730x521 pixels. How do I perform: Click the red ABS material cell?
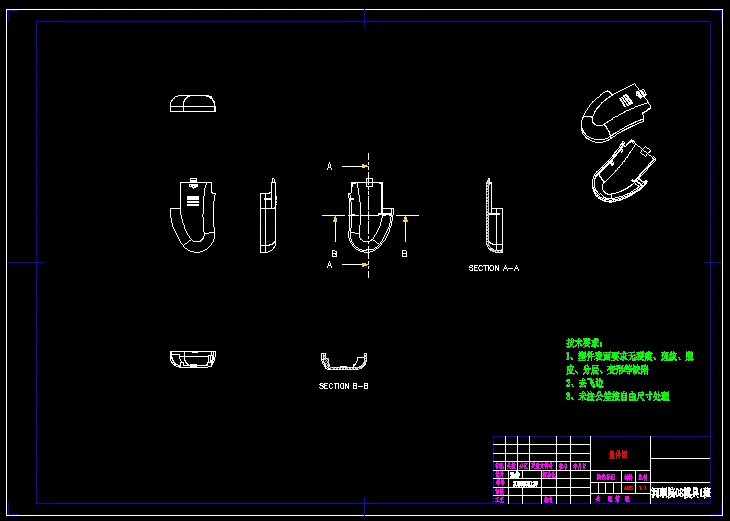(629, 488)
